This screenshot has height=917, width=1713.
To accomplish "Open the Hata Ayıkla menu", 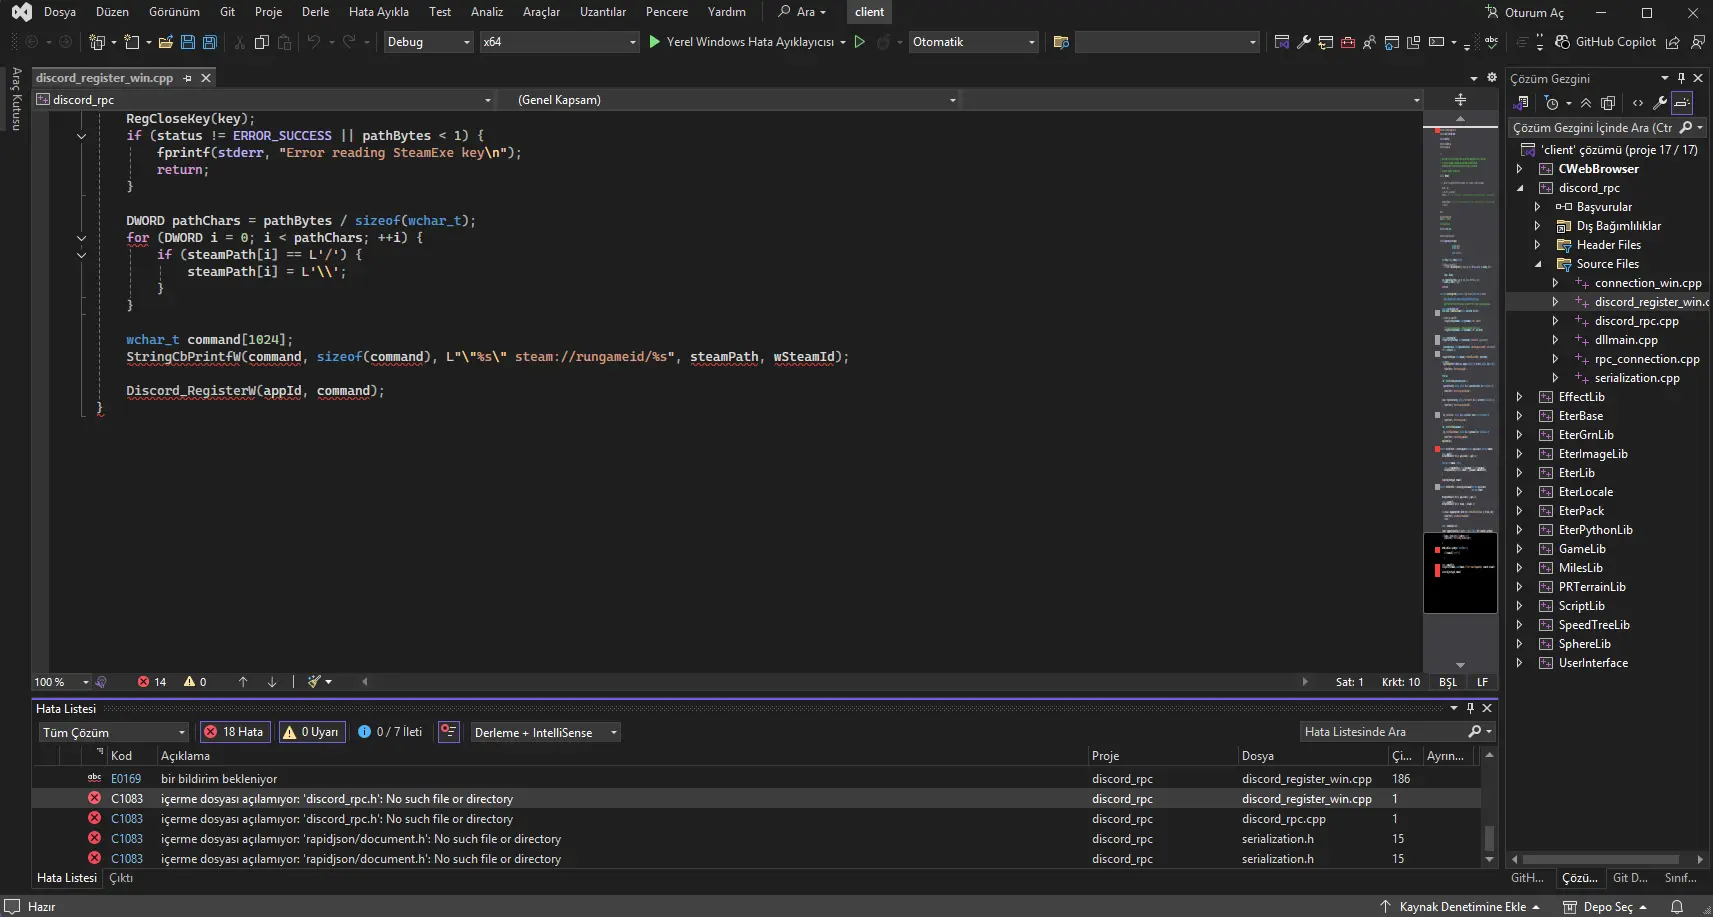I will 379,12.
